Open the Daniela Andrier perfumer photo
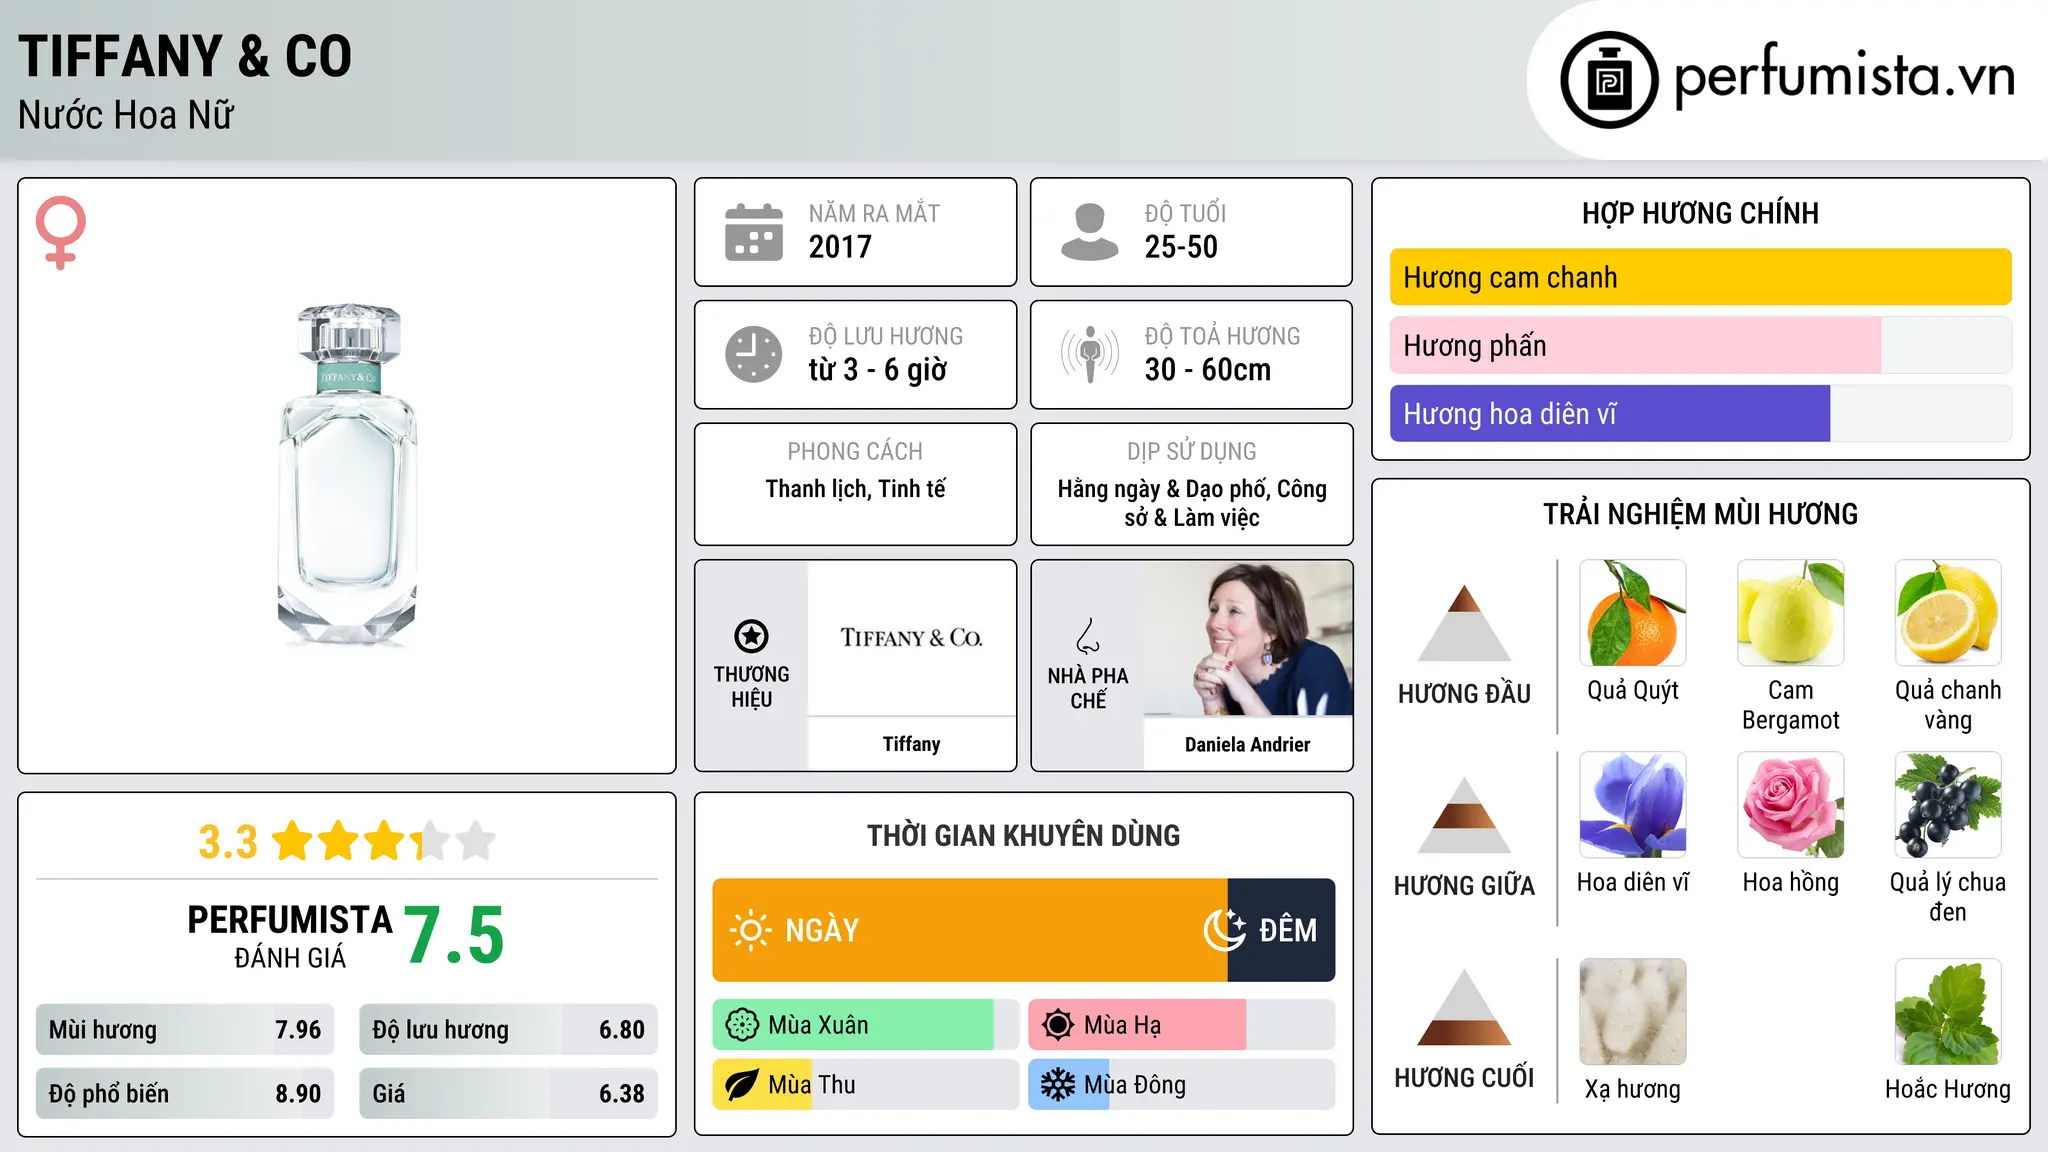 pyautogui.click(x=1248, y=637)
